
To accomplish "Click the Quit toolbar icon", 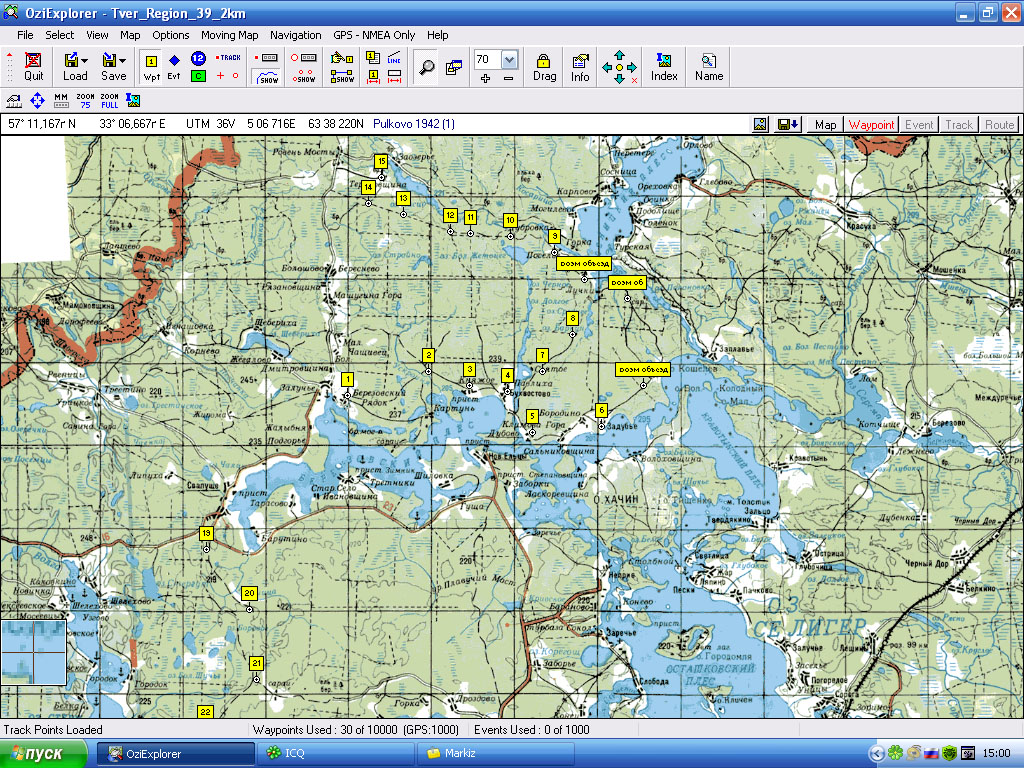I will pyautogui.click(x=34, y=66).
